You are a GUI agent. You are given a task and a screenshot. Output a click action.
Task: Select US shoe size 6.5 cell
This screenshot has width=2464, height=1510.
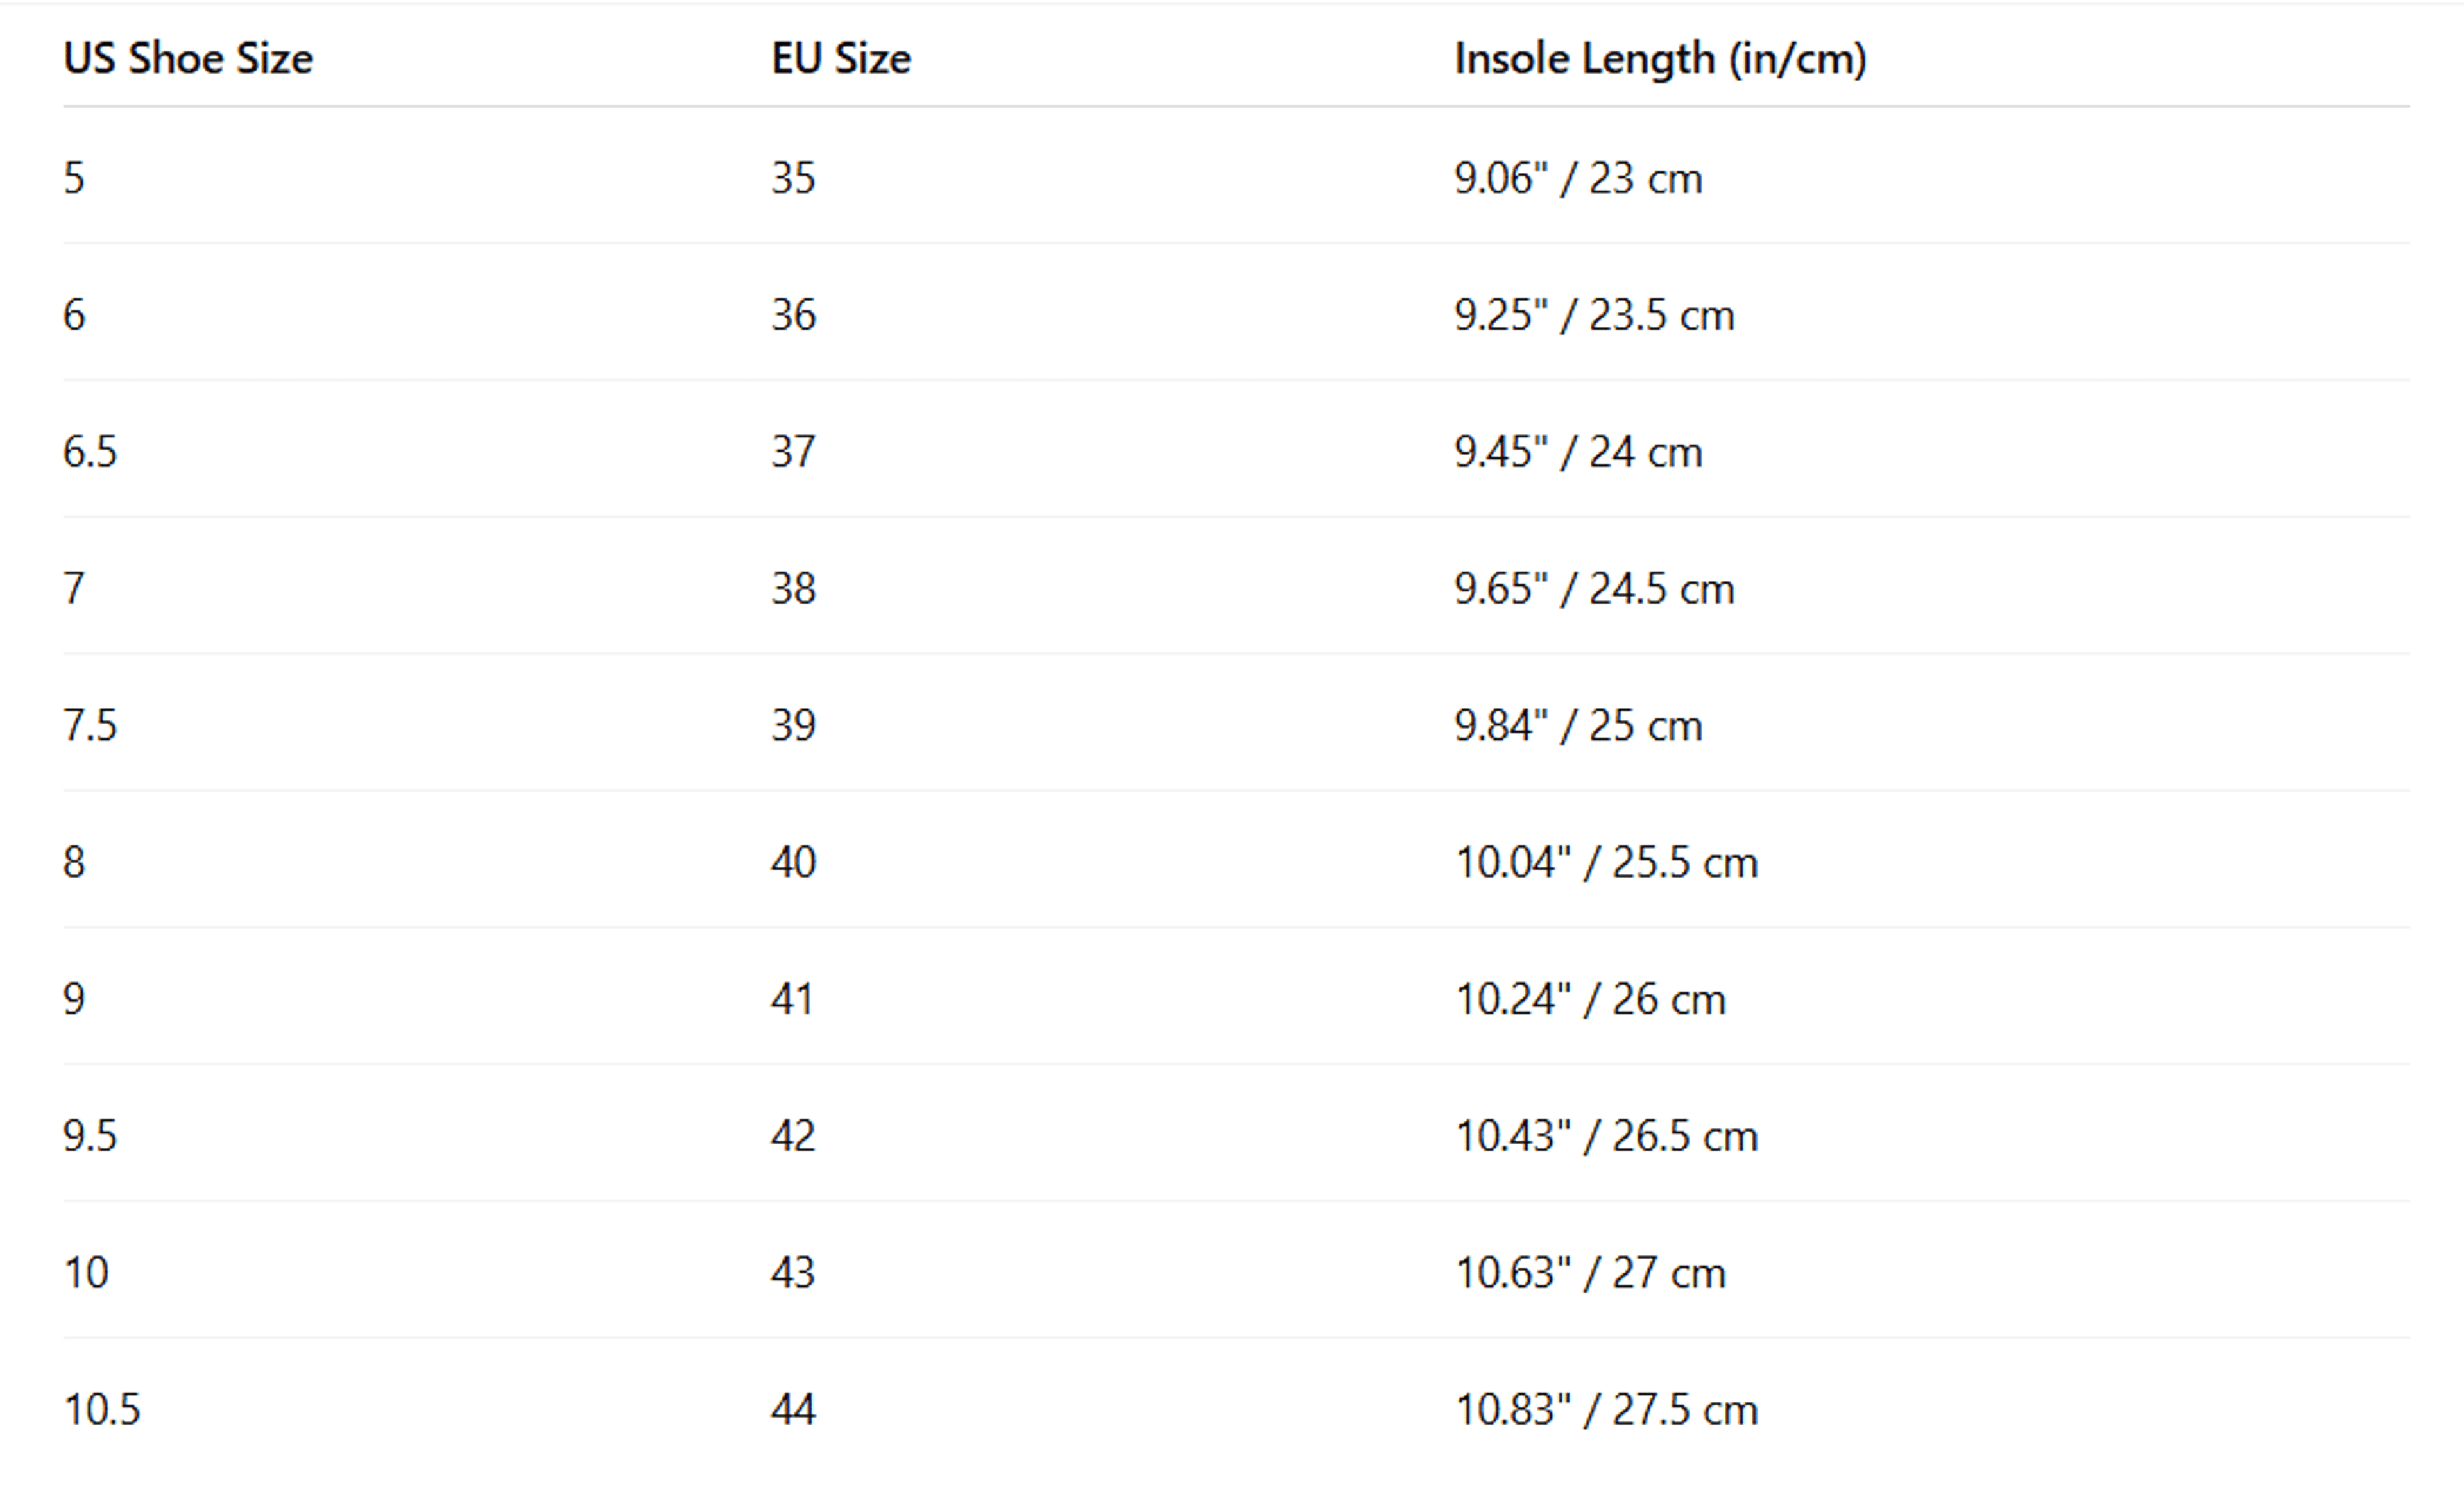point(90,452)
